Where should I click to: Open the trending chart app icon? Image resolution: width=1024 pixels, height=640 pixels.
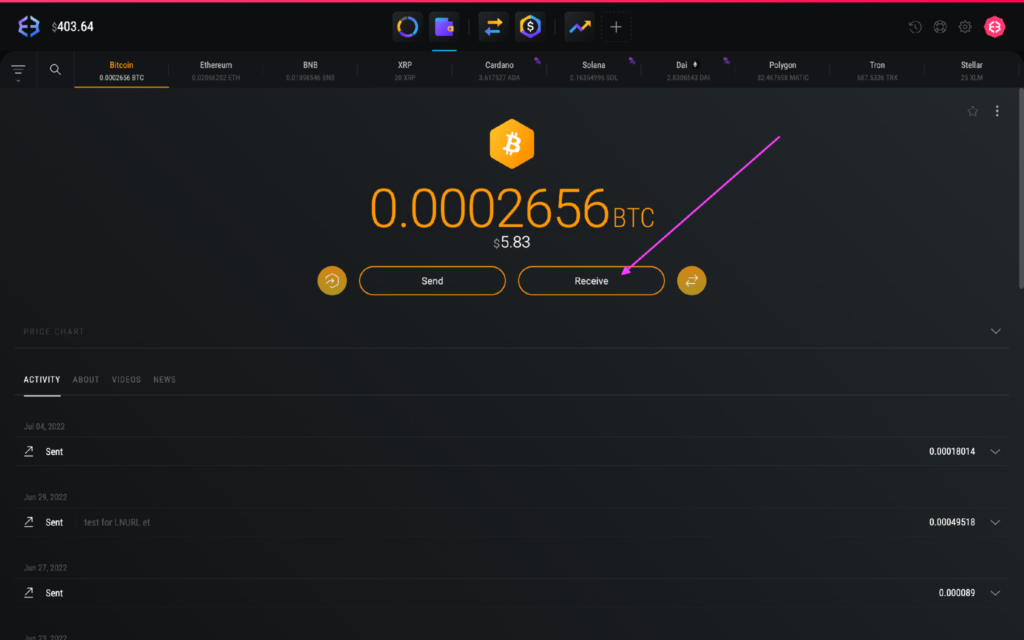click(579, 27)
